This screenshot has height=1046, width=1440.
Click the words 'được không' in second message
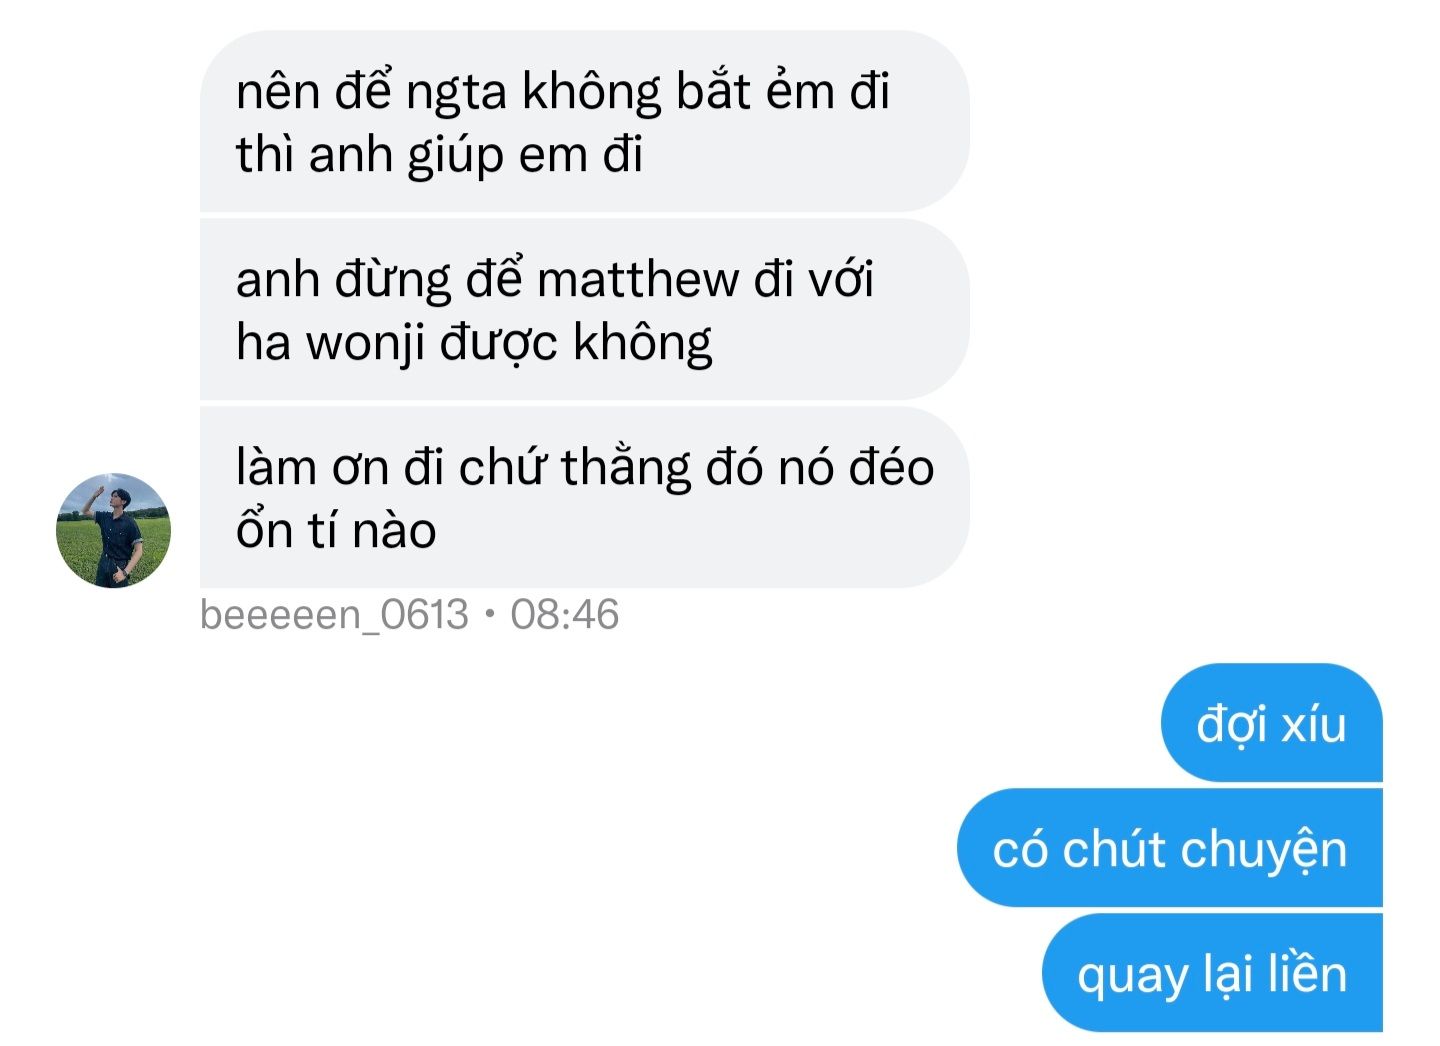coord(576,343)
